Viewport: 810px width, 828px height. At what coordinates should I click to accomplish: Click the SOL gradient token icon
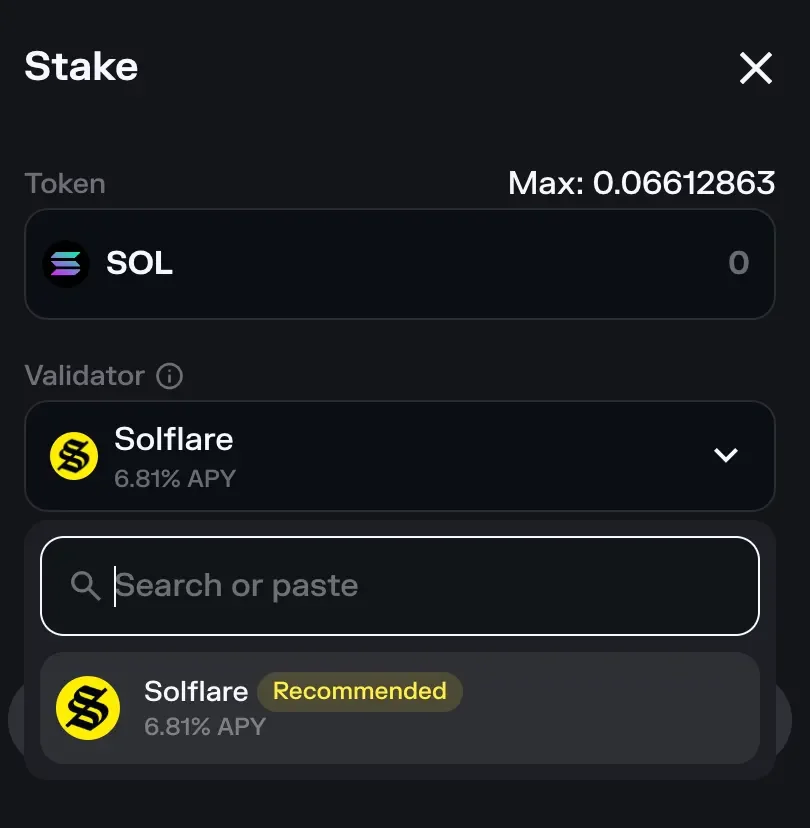coord(66,264)
